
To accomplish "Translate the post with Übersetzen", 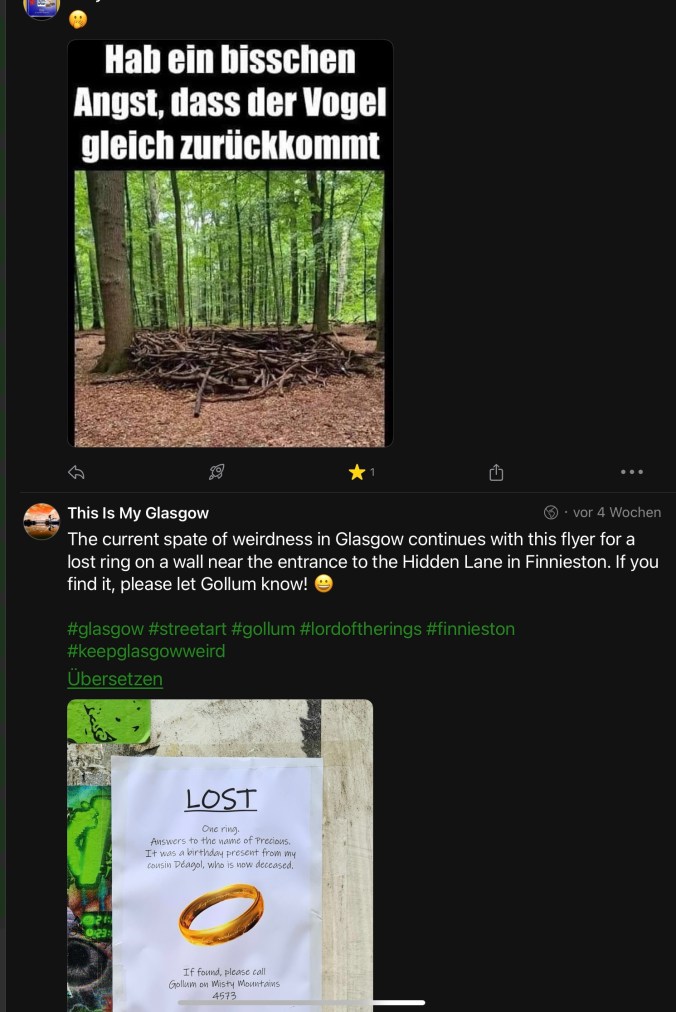I will click(115, 679).
